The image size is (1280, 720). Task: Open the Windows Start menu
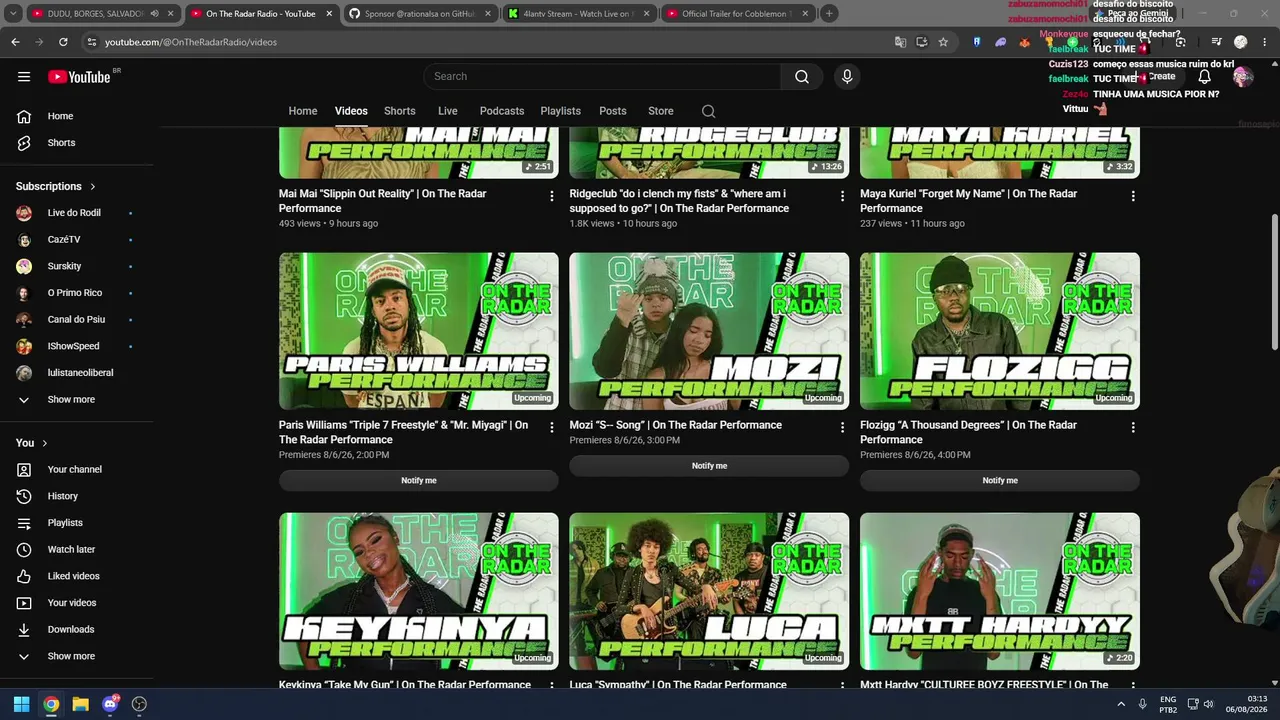click(x=21, y=704)
